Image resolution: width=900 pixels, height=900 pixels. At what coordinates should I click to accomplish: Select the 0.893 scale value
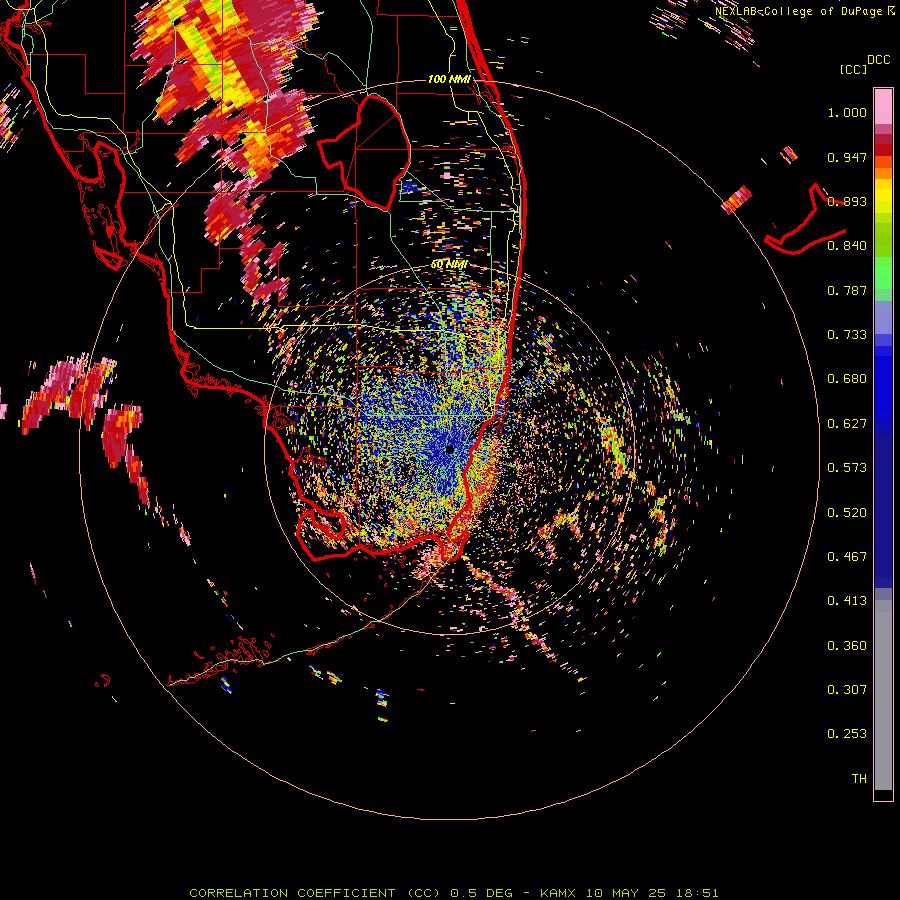click(x=847, y=201)
